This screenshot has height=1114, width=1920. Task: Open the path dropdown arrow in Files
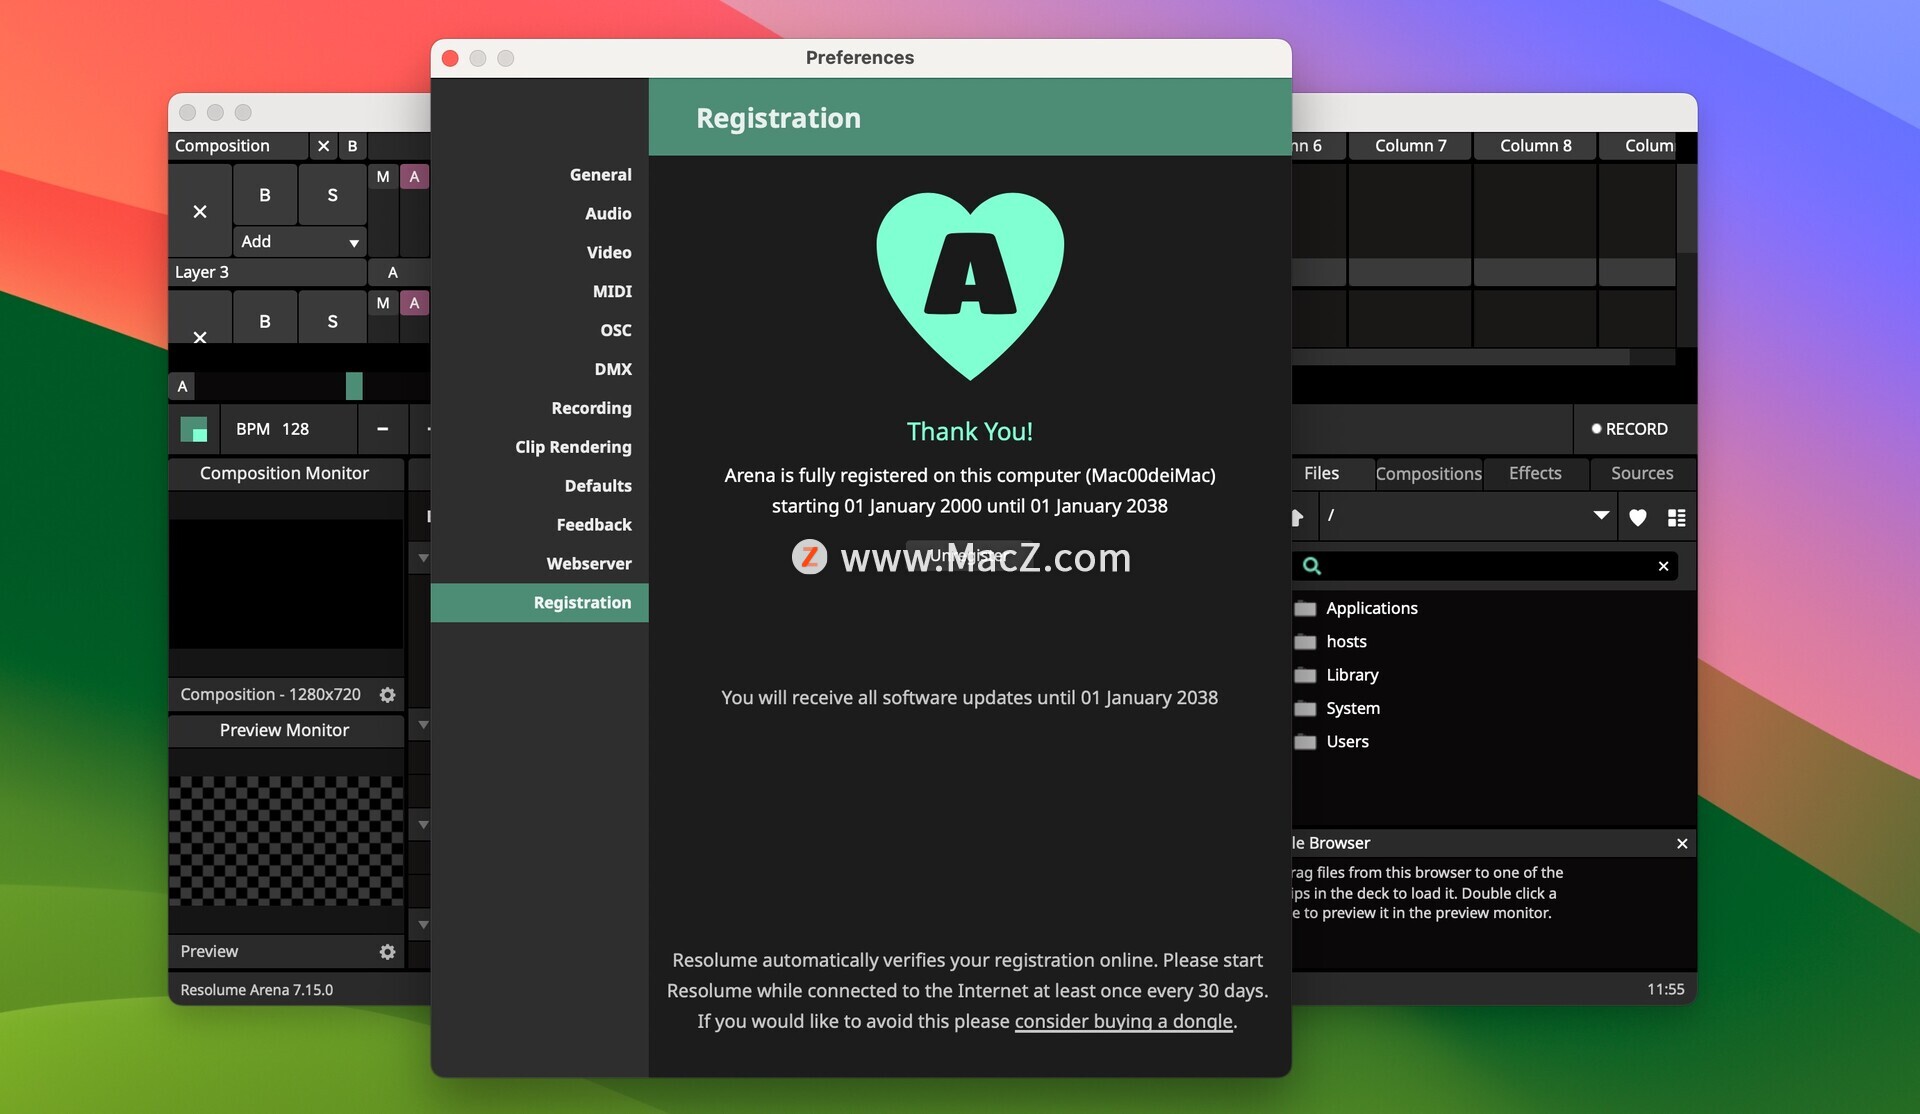coord(1601,516)
